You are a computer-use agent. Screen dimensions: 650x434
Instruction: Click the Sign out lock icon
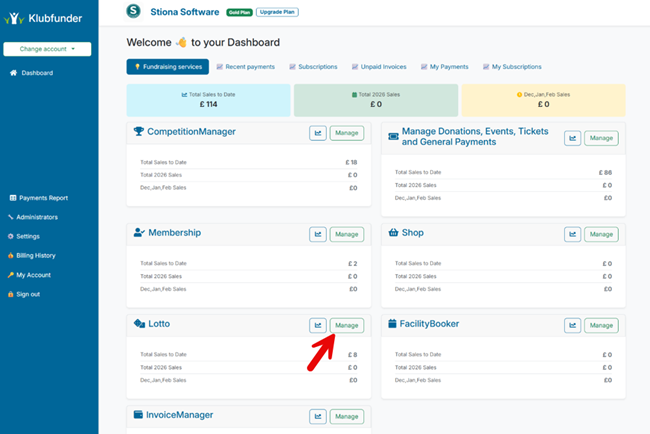[10, 294]
